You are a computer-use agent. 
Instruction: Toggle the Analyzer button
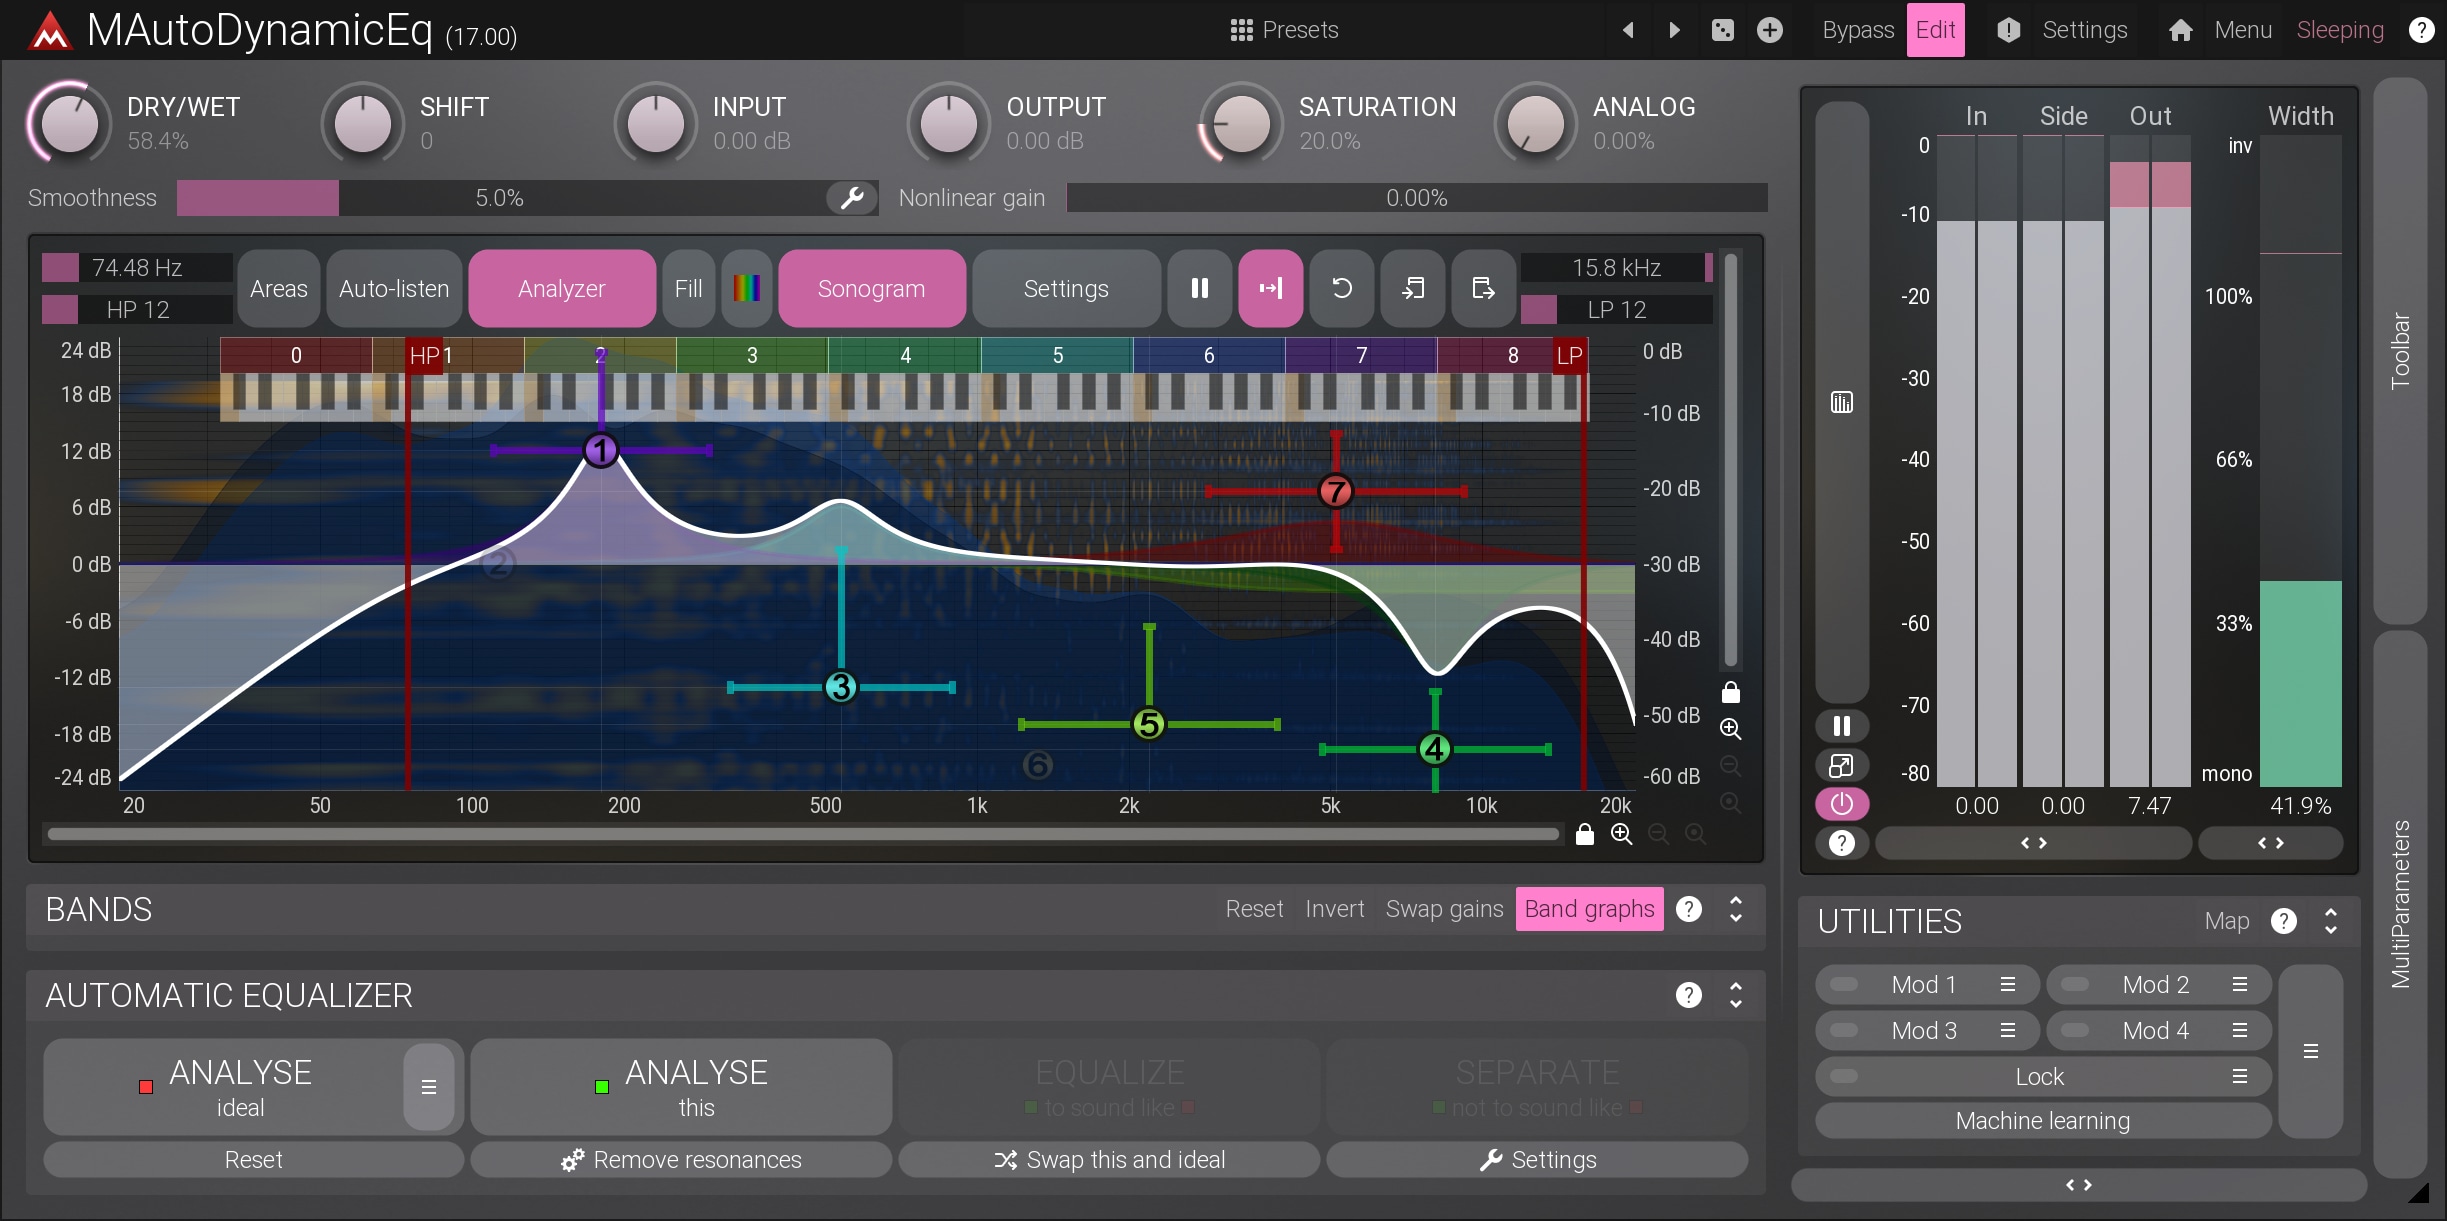[561, 289]
